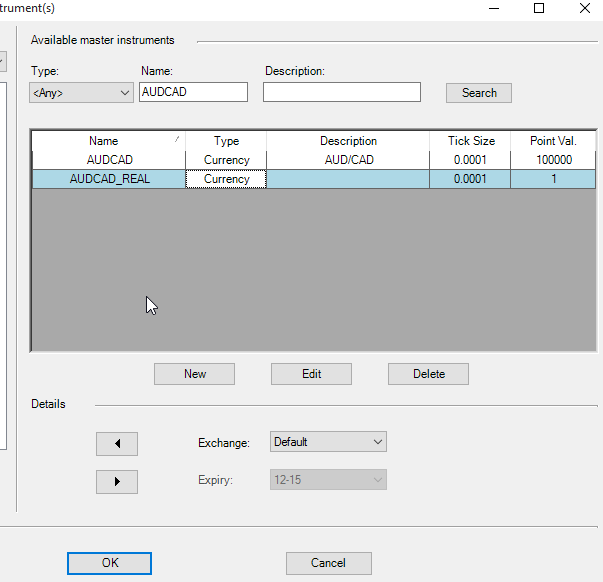Open the Exchange dropdown showing Default
The width and height of the screenshot is (603, 582).
(328, 442)
